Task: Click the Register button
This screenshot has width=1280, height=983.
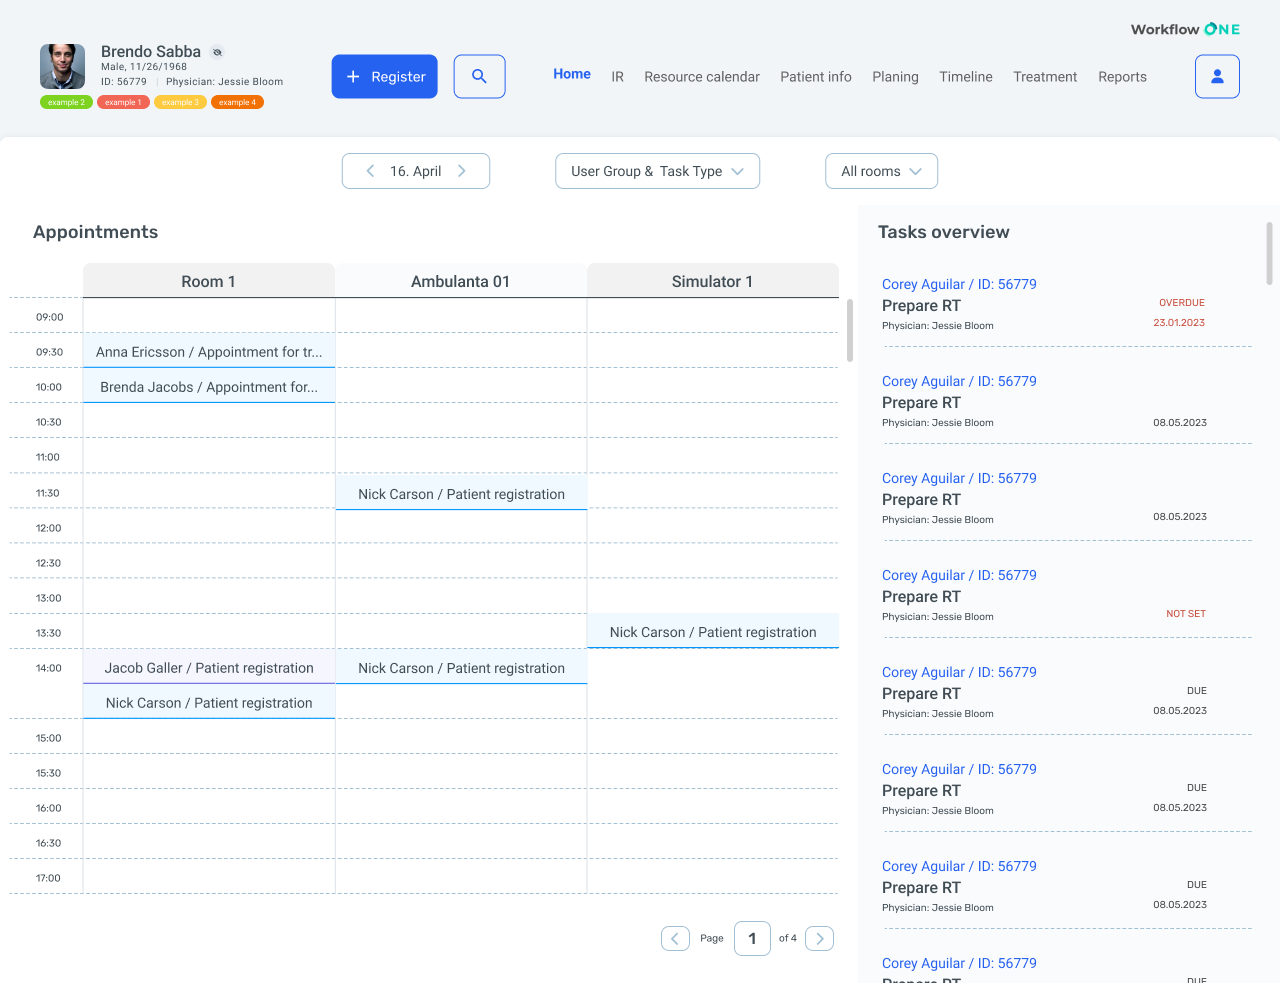Action: tap(385, 76)
